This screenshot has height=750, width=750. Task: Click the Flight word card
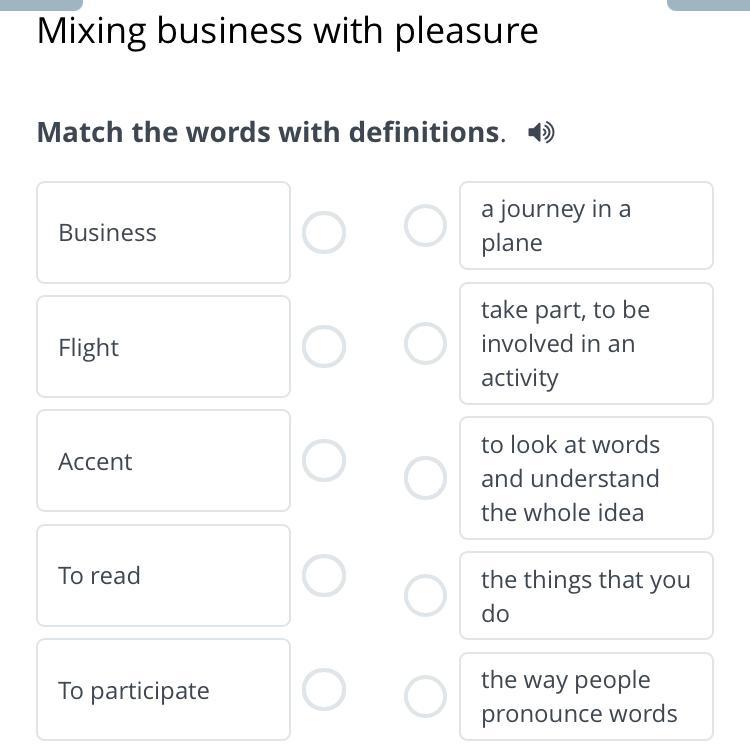[163, 347]
